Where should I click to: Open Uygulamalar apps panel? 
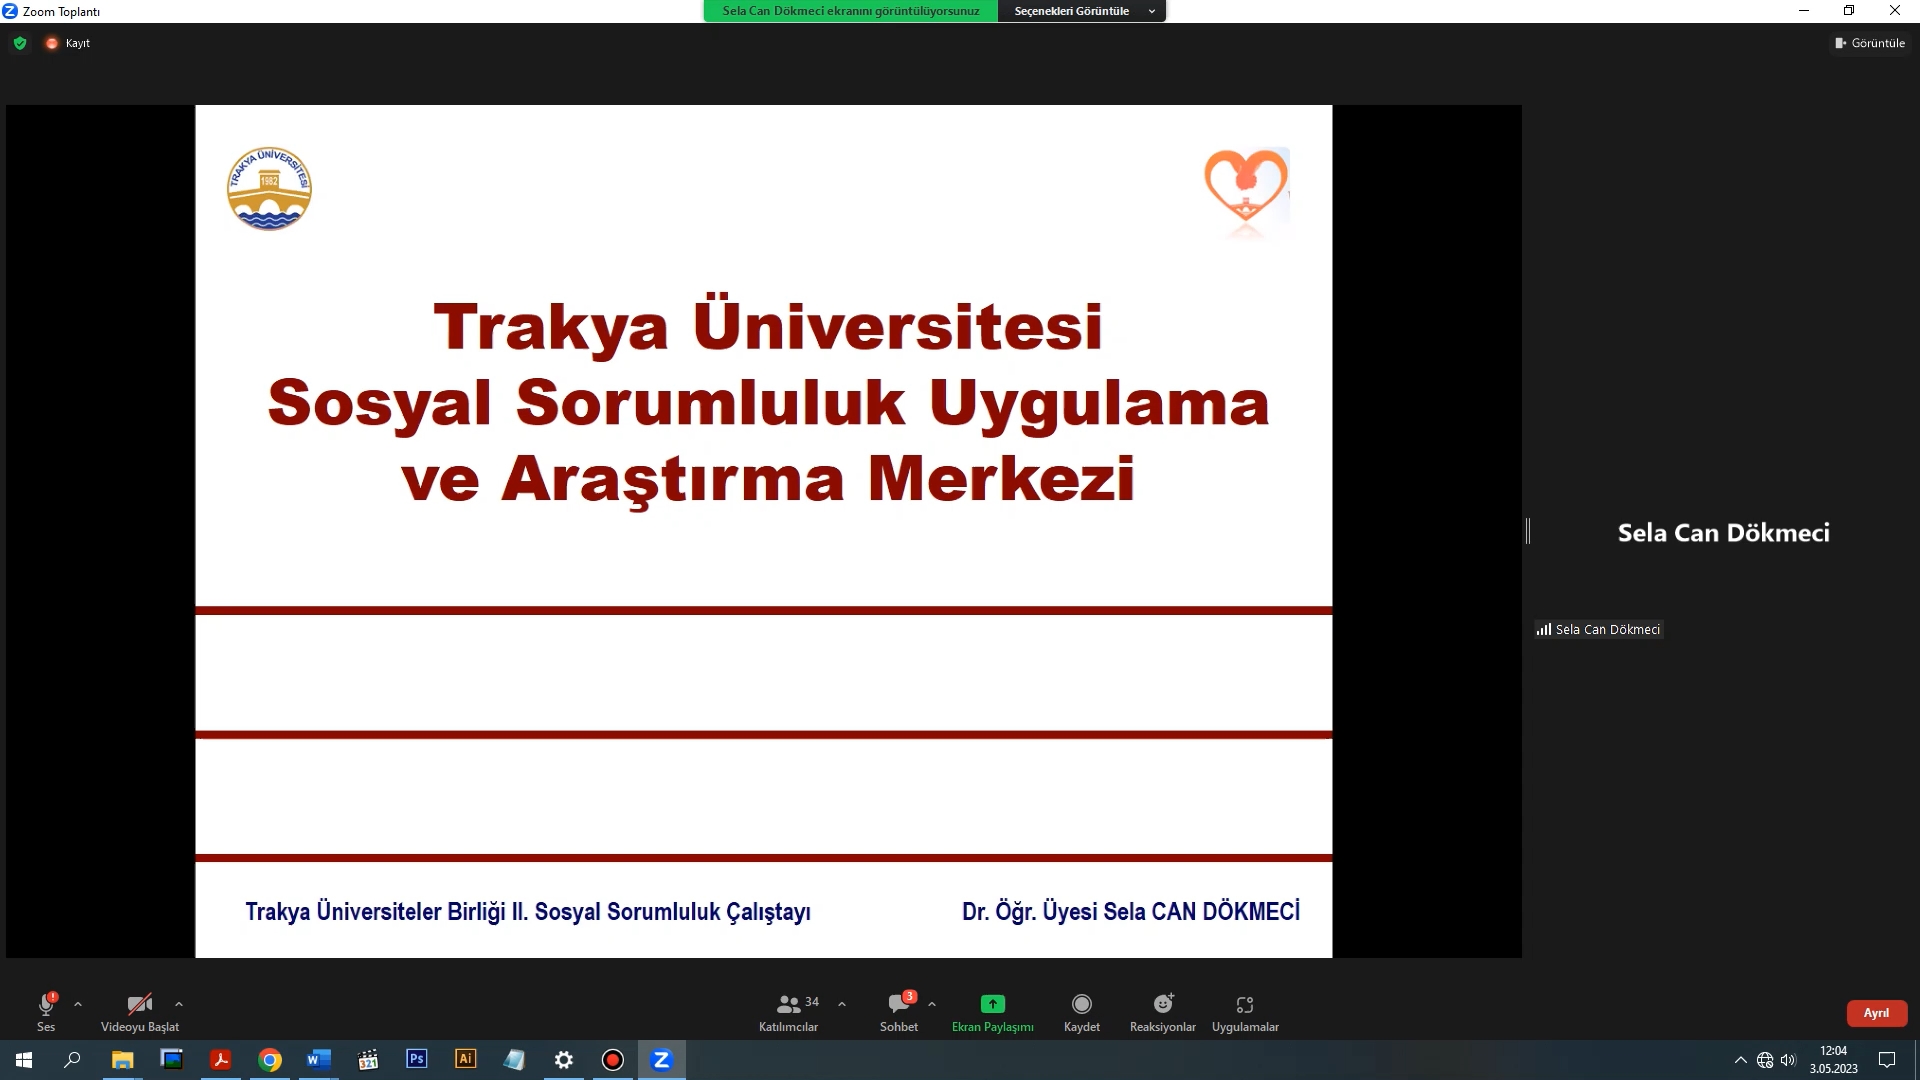click(x=1245, y=1011)
